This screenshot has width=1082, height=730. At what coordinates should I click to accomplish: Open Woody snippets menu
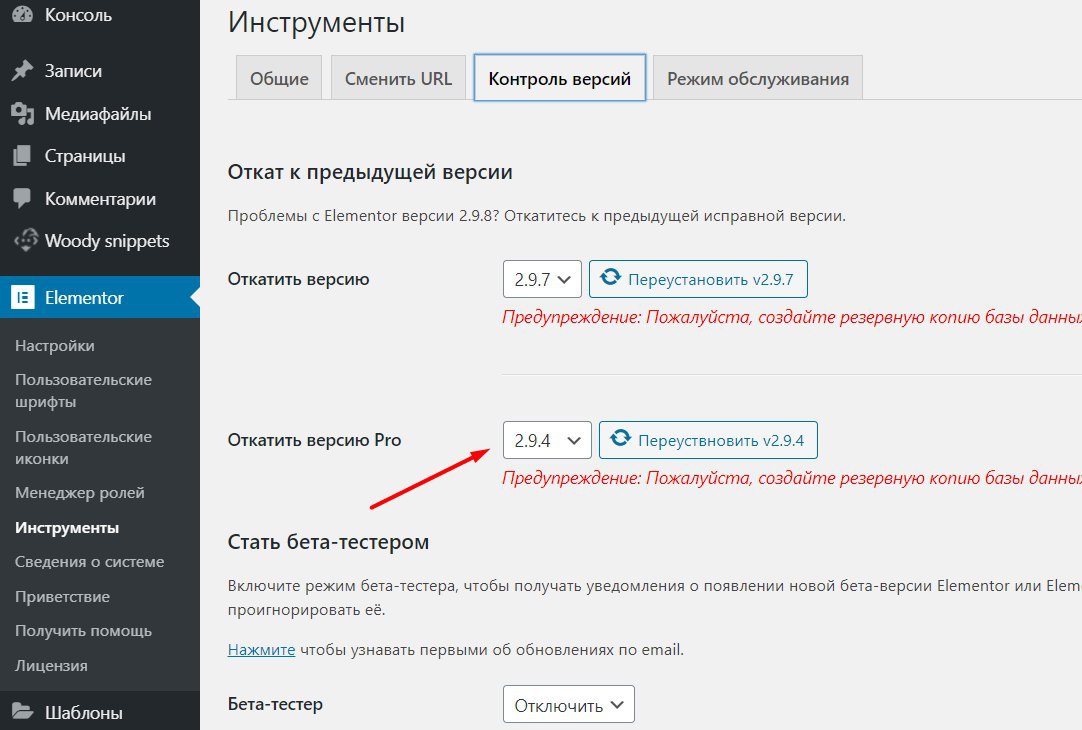click(x=107, y=241)
